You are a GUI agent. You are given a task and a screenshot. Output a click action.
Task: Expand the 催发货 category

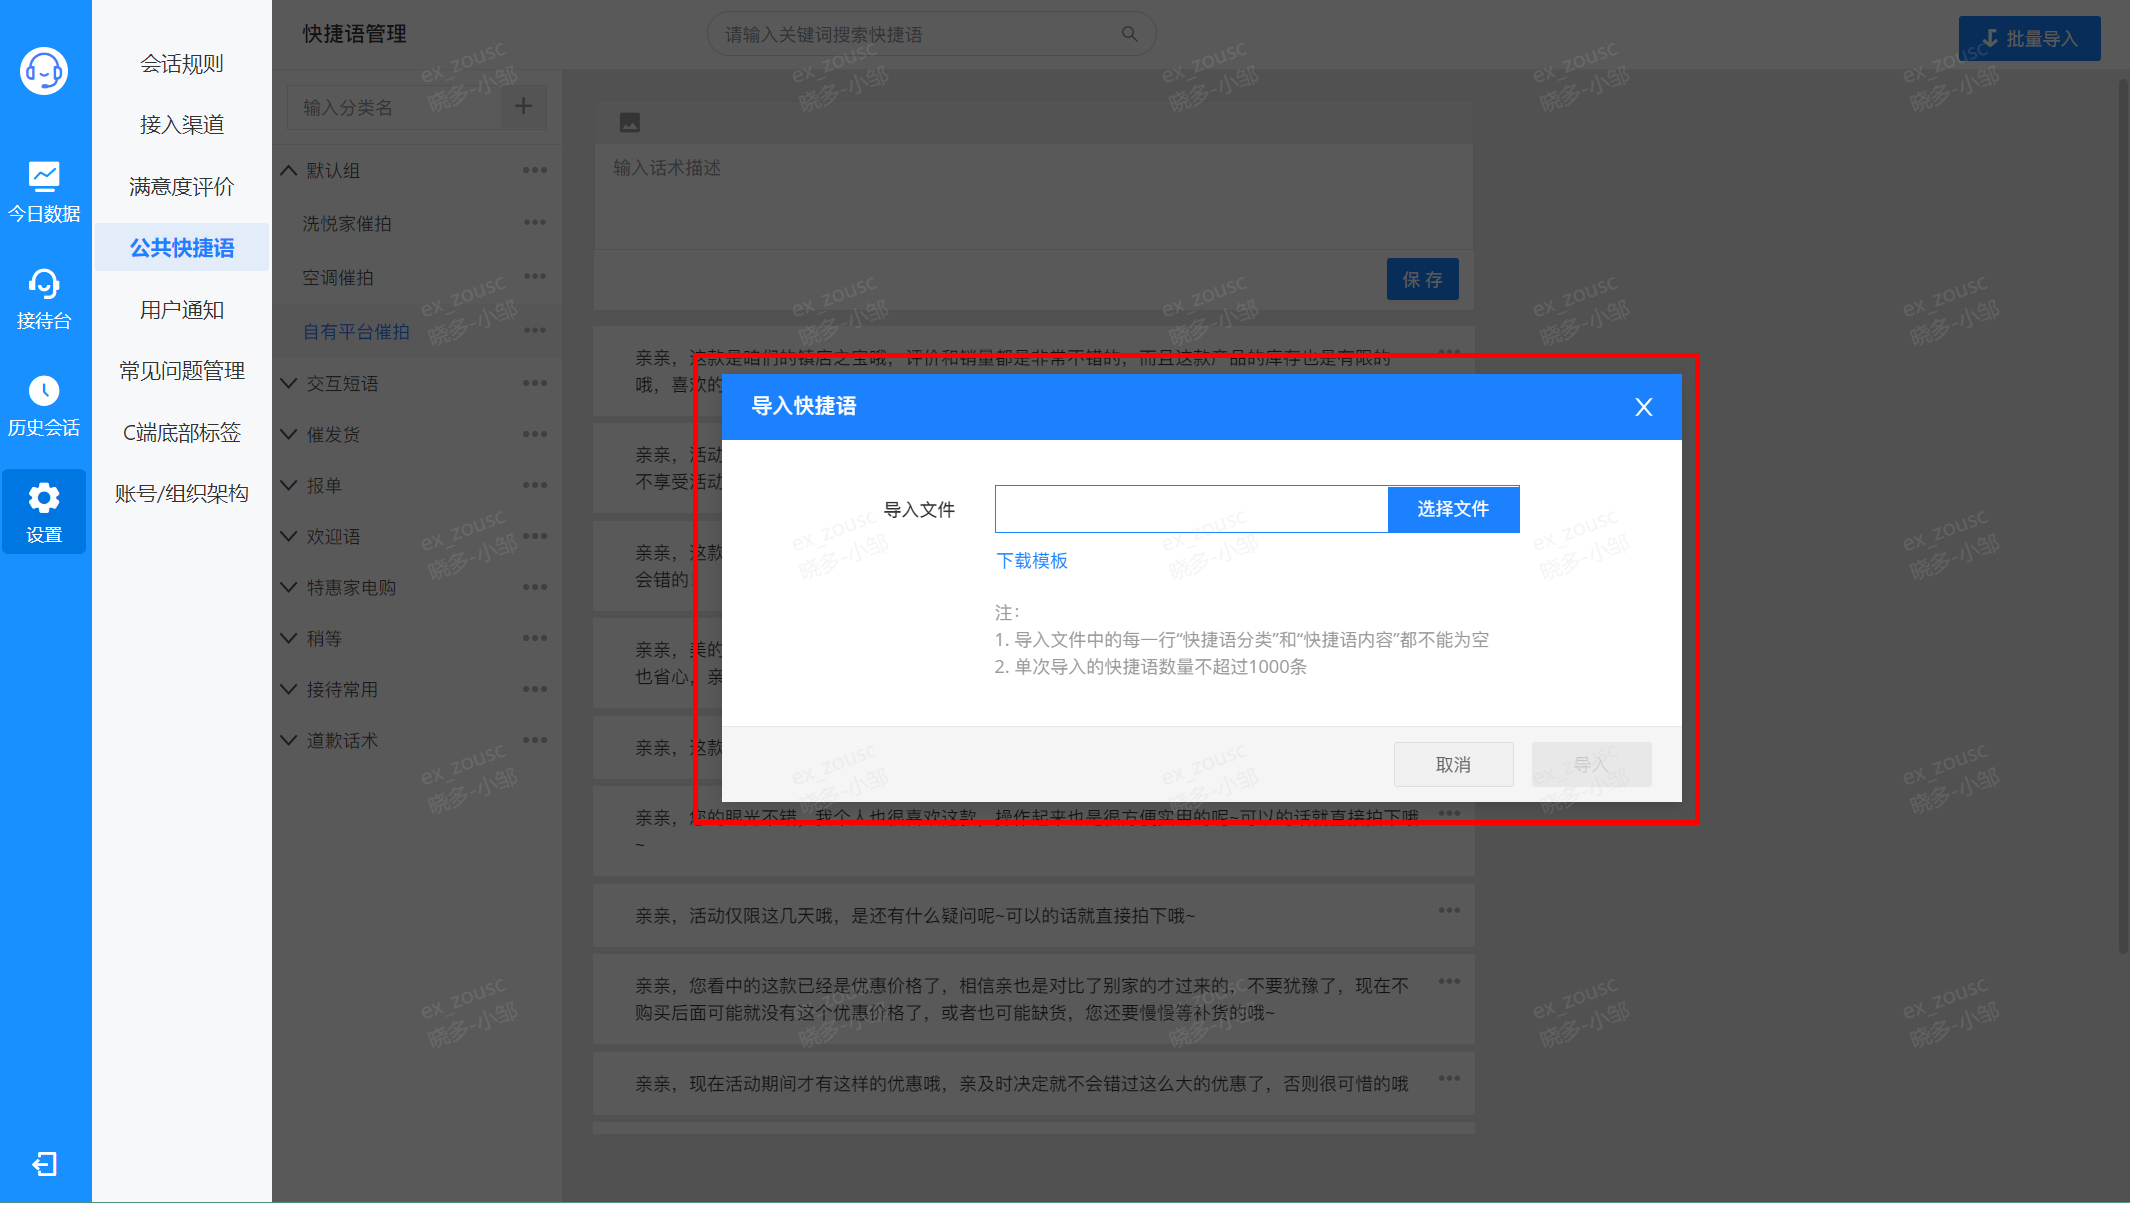click(x=289, y=434)
